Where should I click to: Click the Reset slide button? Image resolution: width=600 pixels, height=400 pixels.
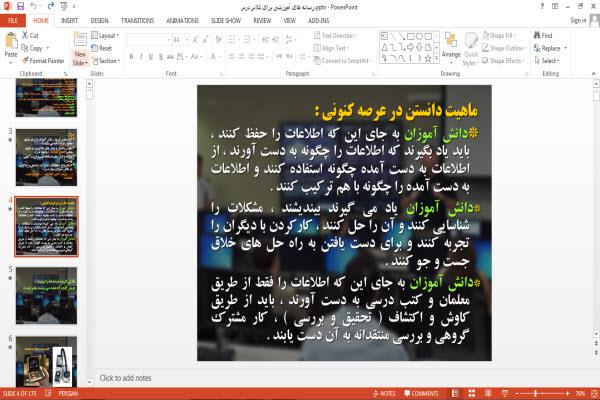(102, 48)
